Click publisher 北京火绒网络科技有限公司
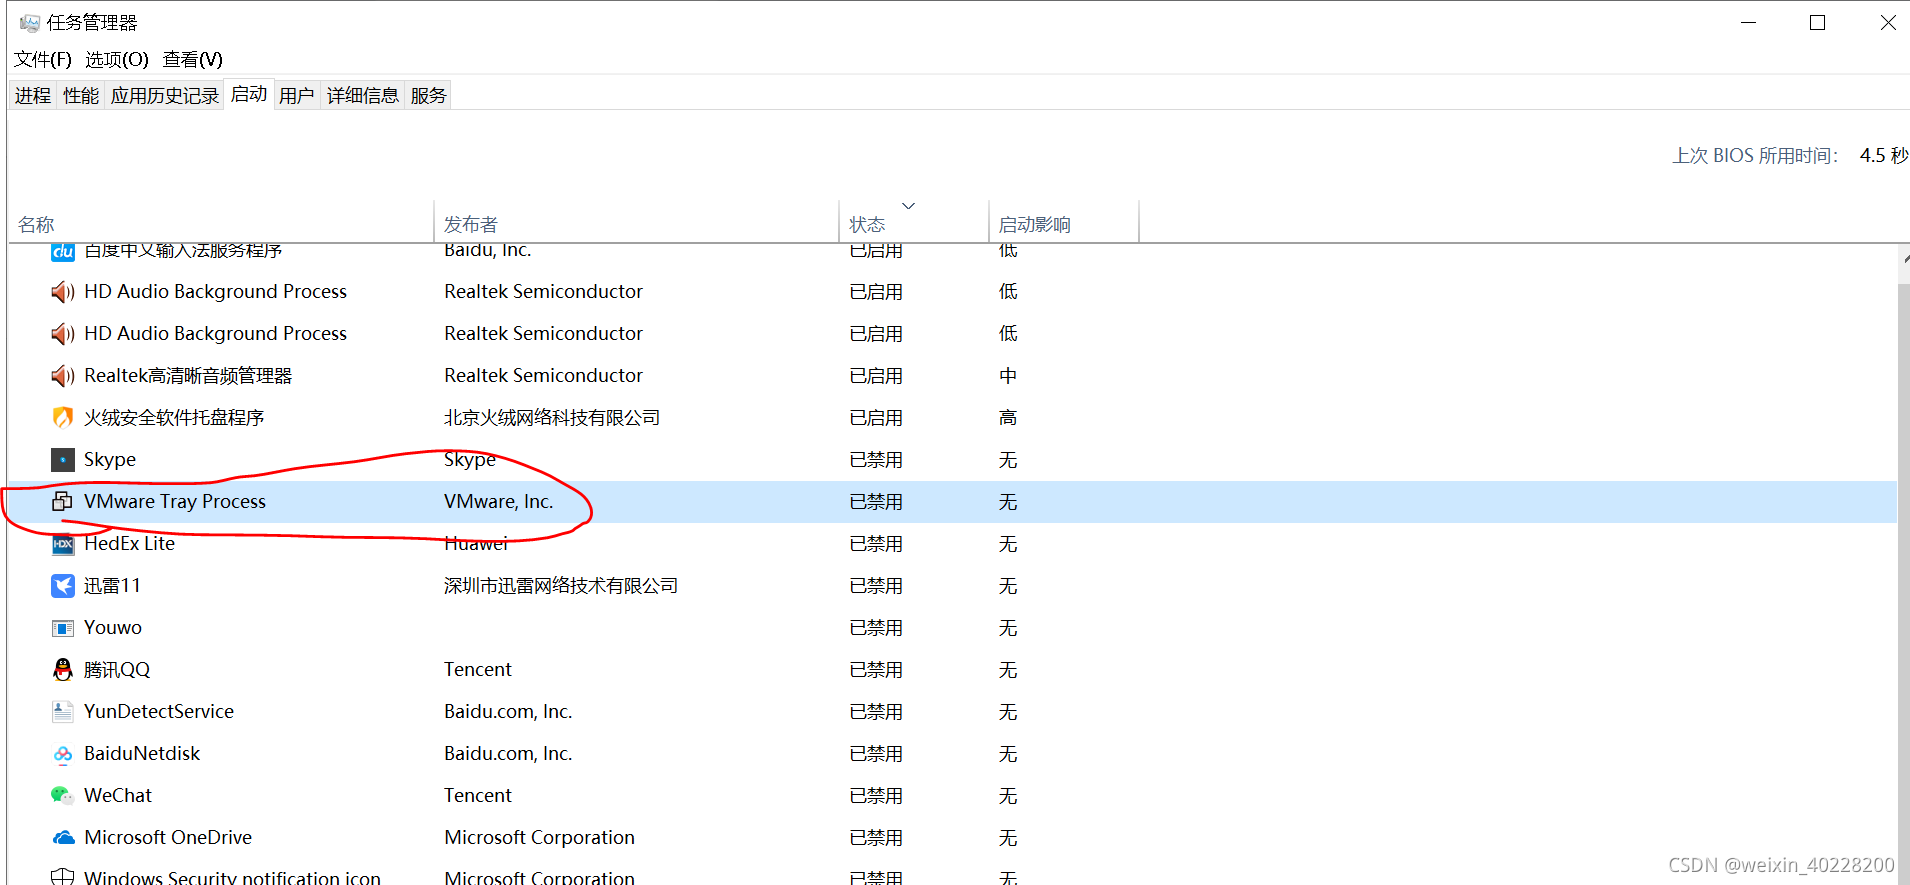This screenshot has height=885, width=1910. tap(552, 418)
